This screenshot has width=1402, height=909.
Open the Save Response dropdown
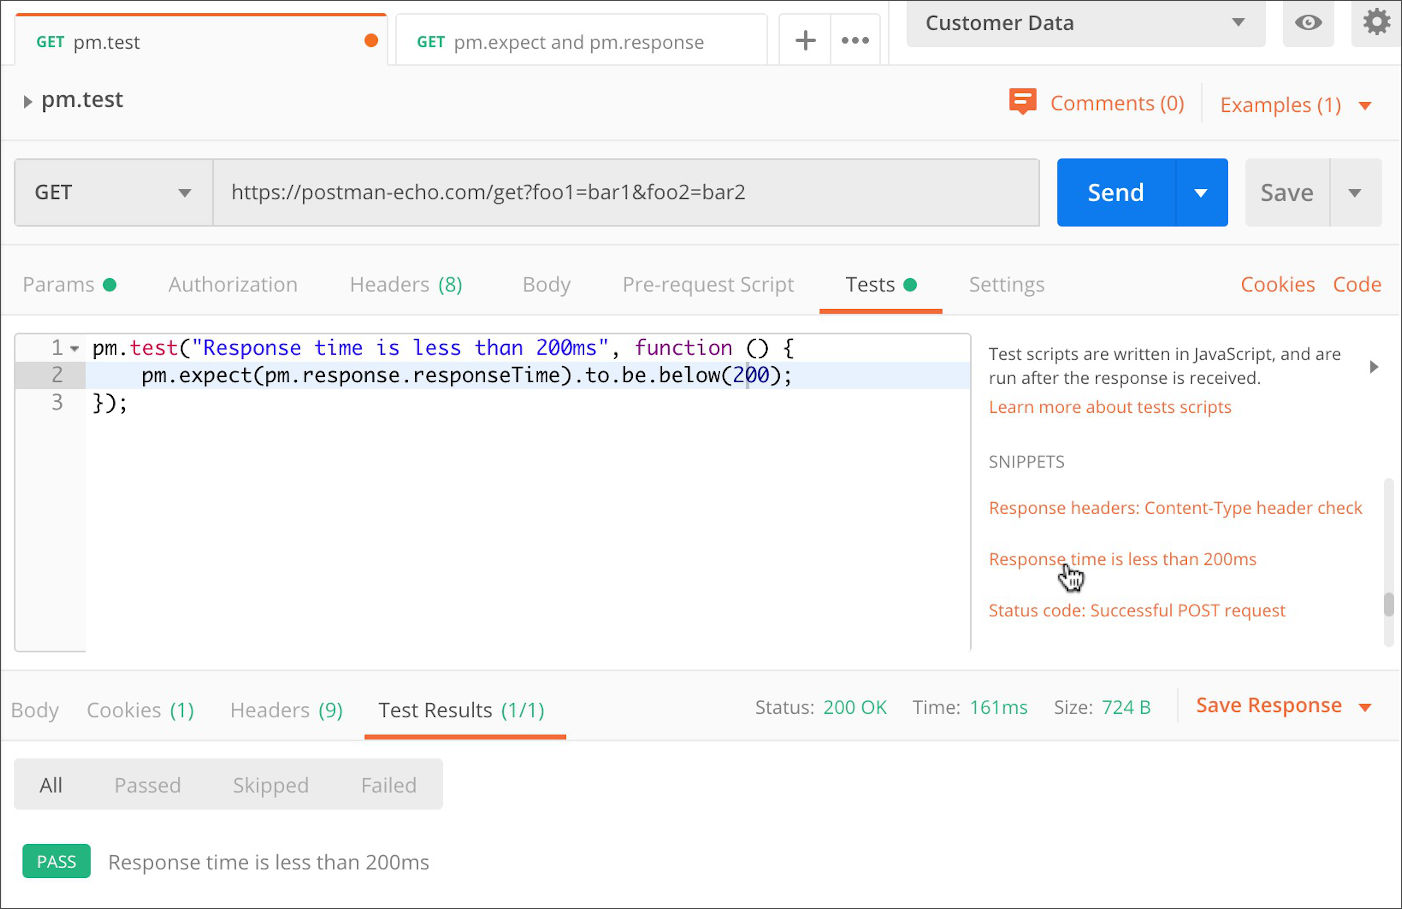[1284, 706]
